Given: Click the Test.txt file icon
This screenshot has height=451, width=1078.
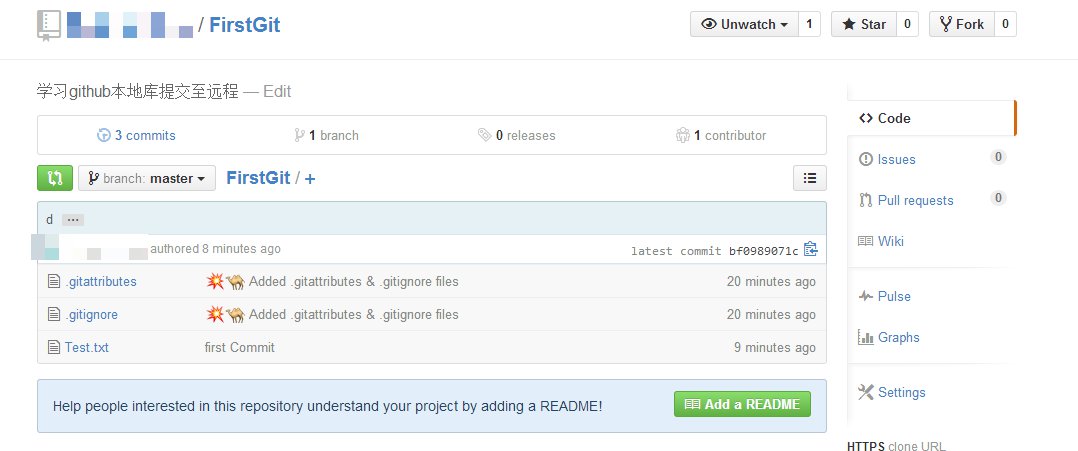Looking at the screenshot, I should point(54,347).
